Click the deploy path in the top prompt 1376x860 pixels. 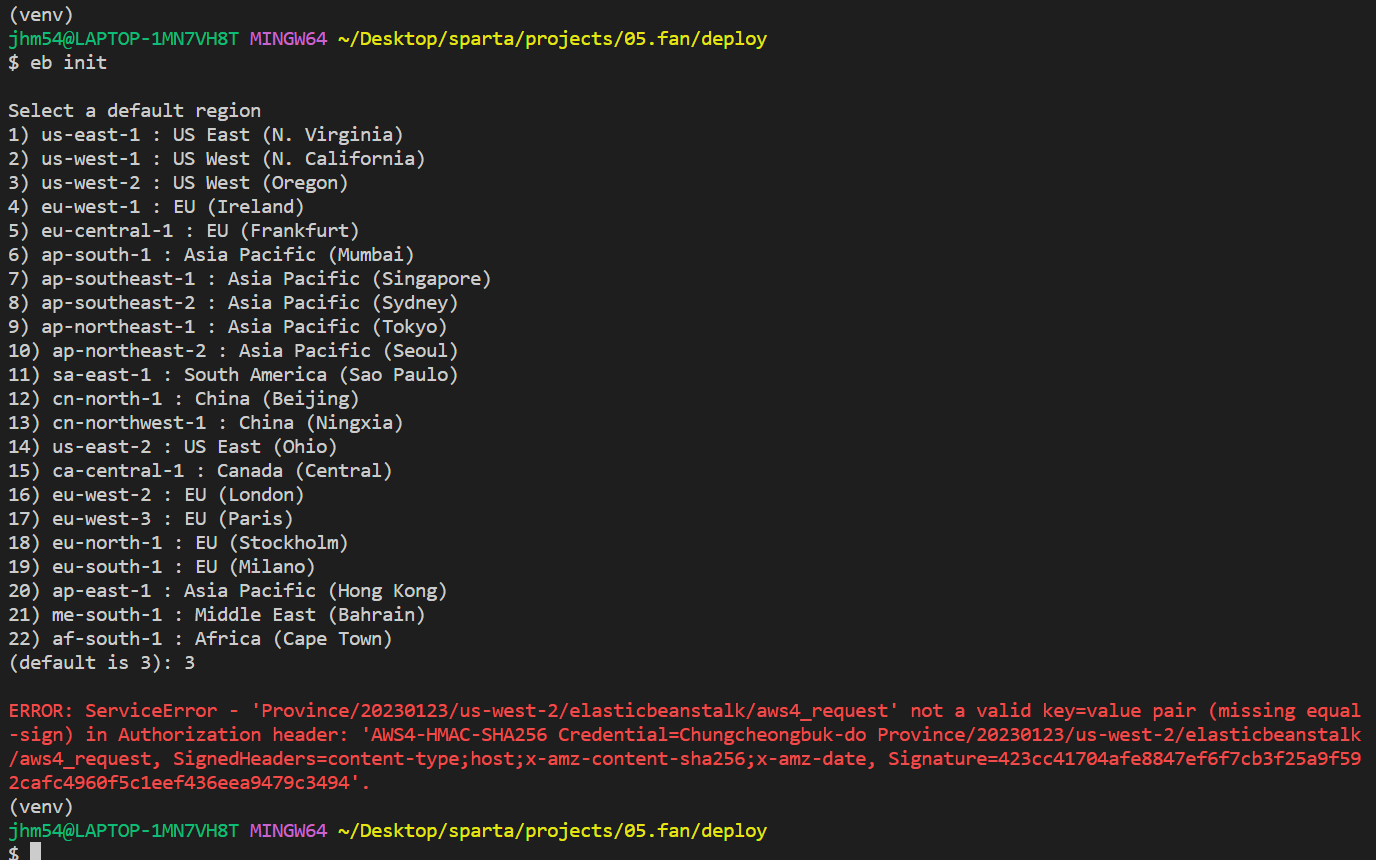(553, 39)
